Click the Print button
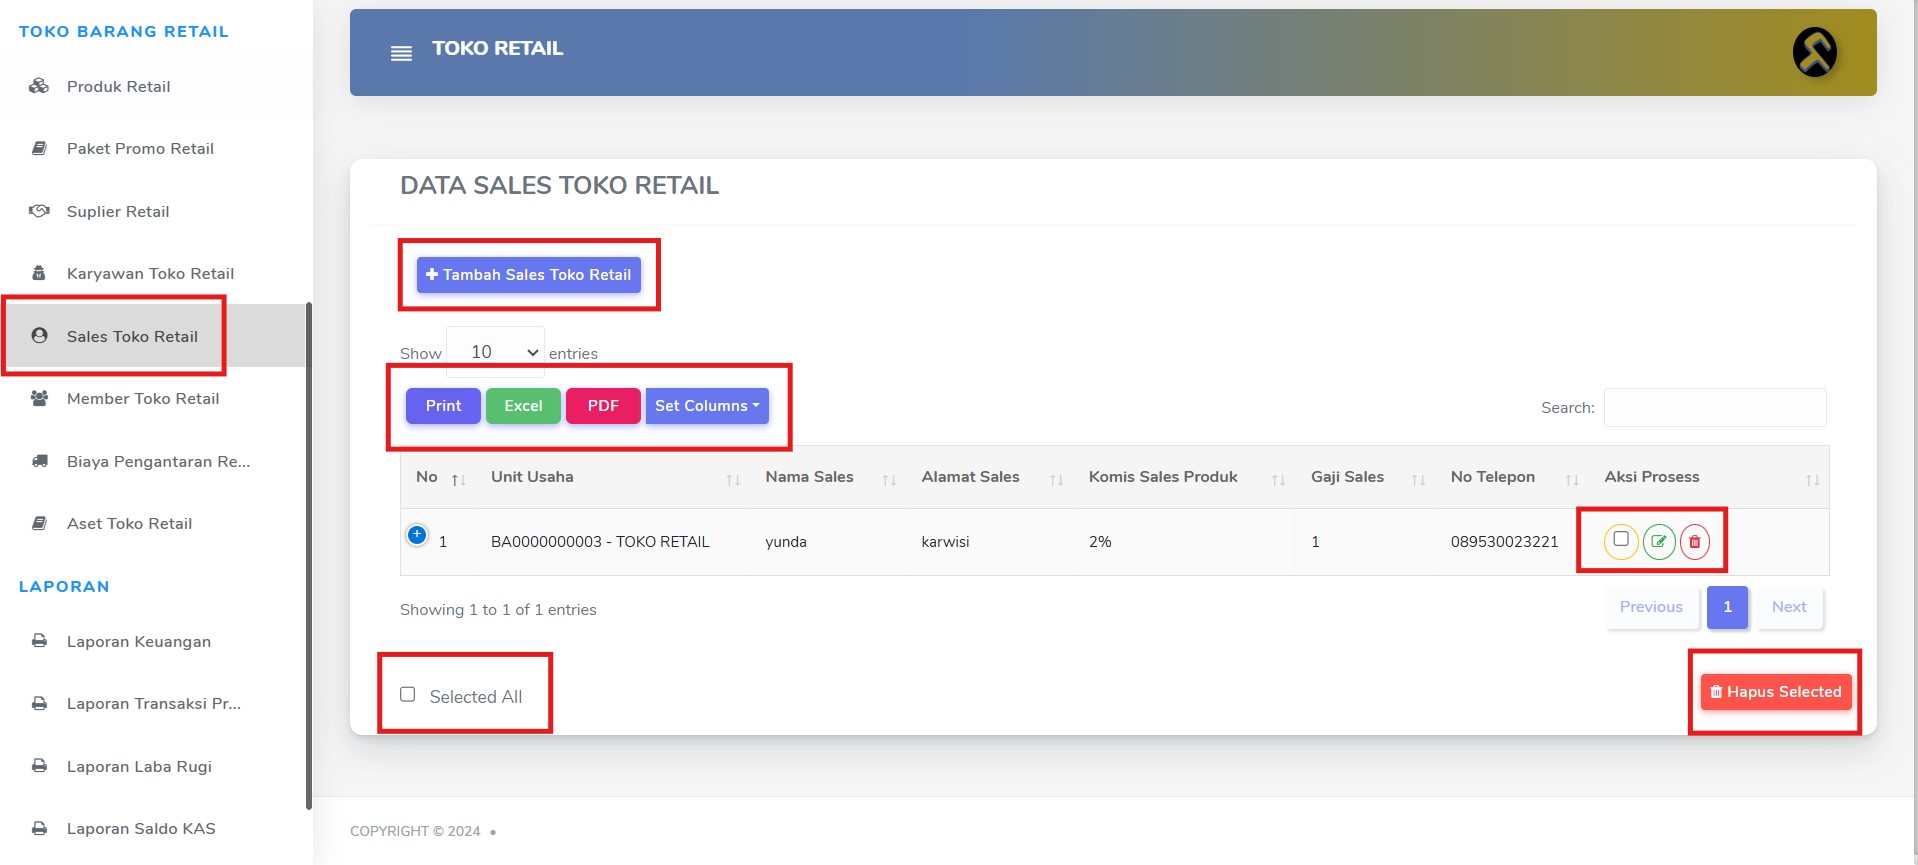This screenshot has width=1918, height=865. click(443, 406)
